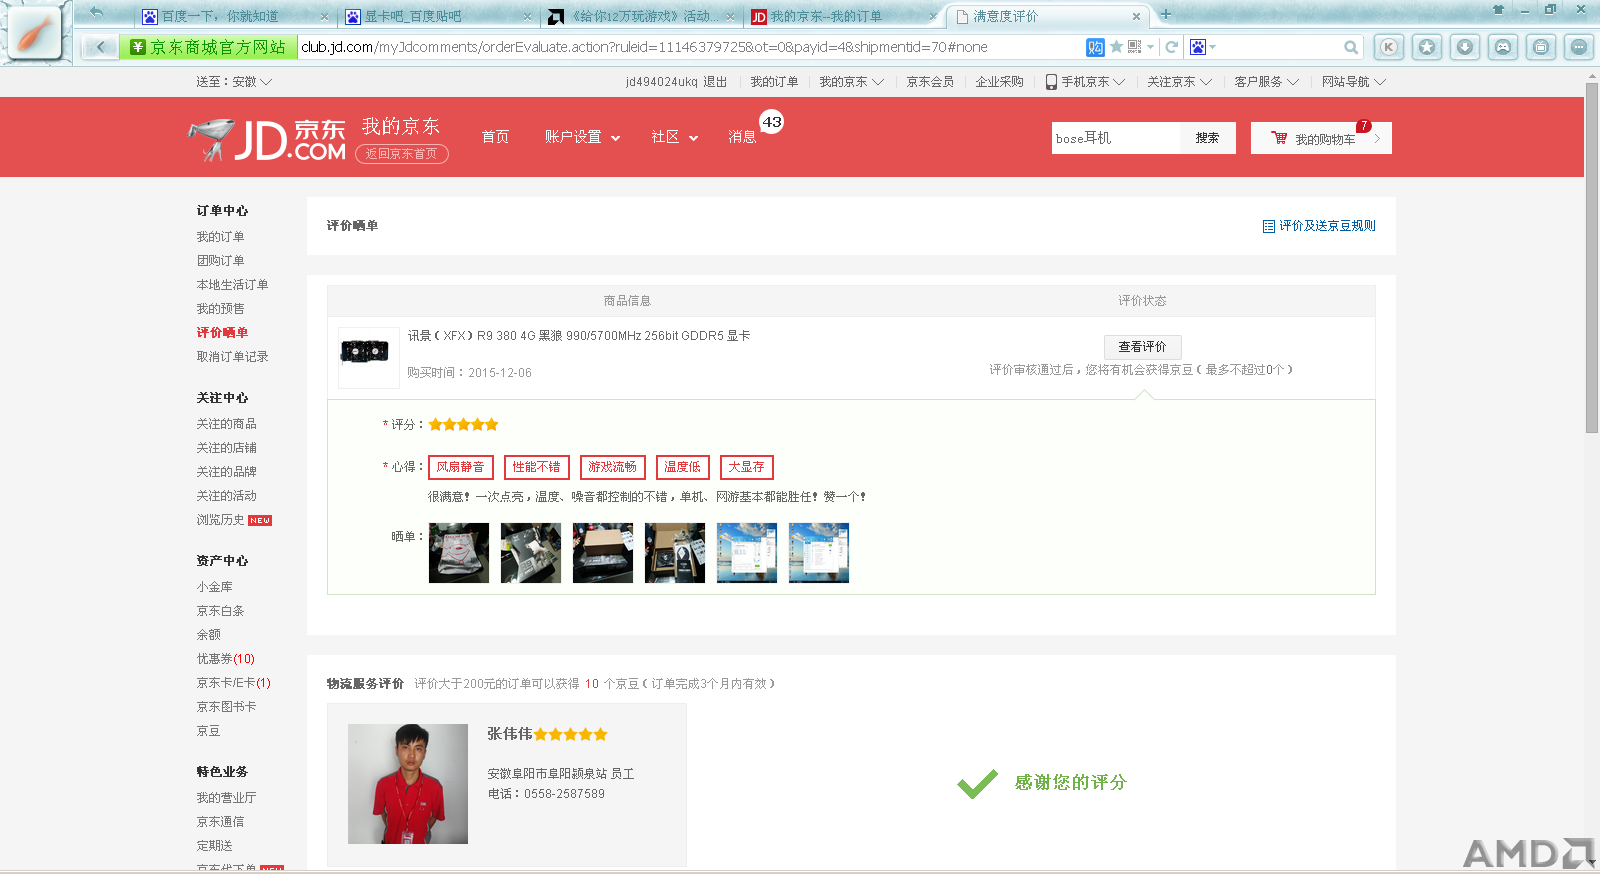Close the 满意度评价 tab
The image size is (1600, 874).
[1136, 16]
